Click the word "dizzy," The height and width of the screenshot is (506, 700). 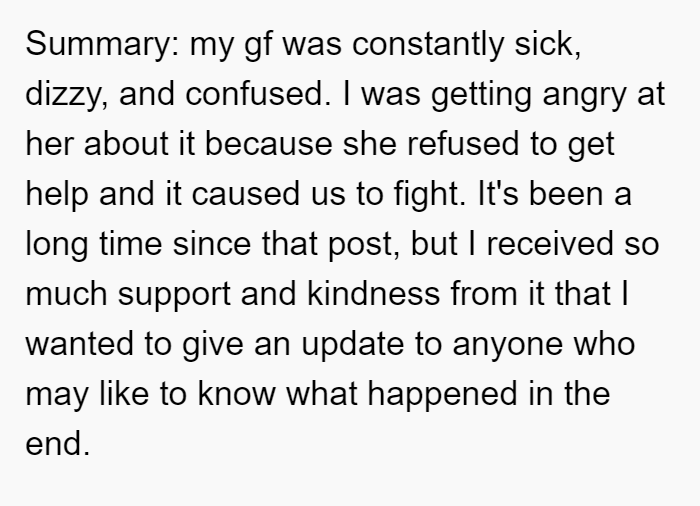67,94
